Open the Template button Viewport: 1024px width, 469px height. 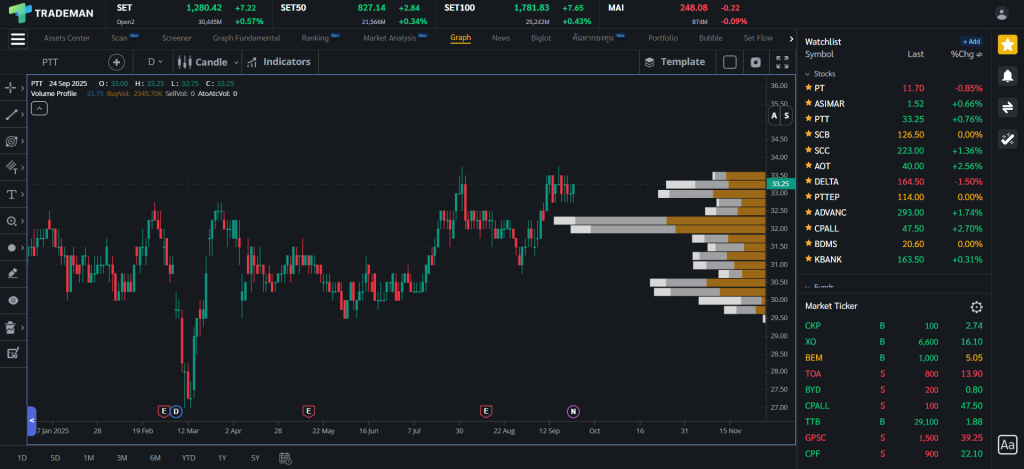pos(675,62)
